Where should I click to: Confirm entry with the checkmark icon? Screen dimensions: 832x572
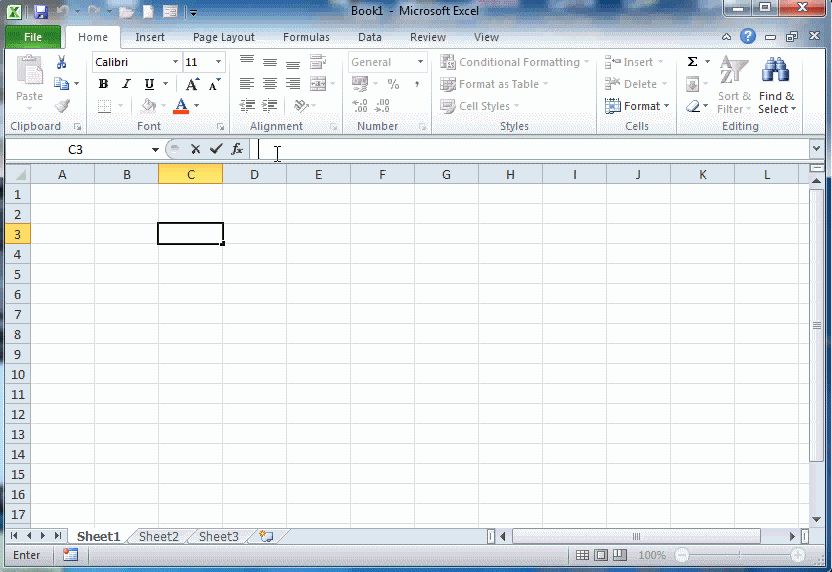(x=216, y=149)
